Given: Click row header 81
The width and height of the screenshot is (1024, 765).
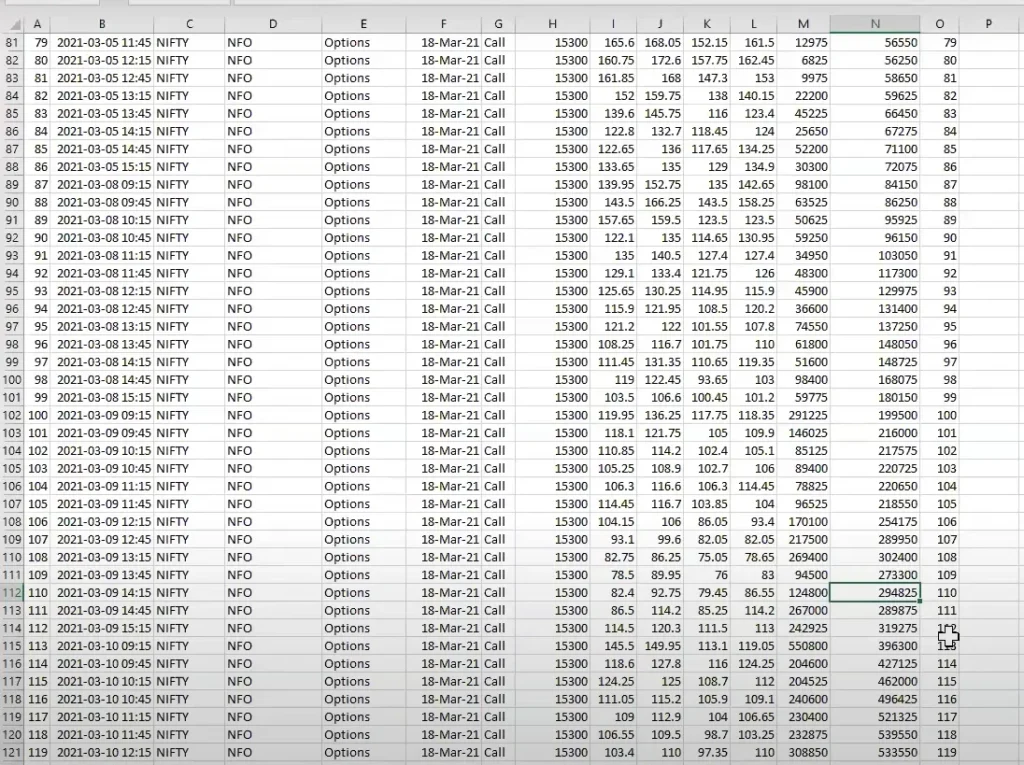Looking at the screenshot, I should 12,43.
